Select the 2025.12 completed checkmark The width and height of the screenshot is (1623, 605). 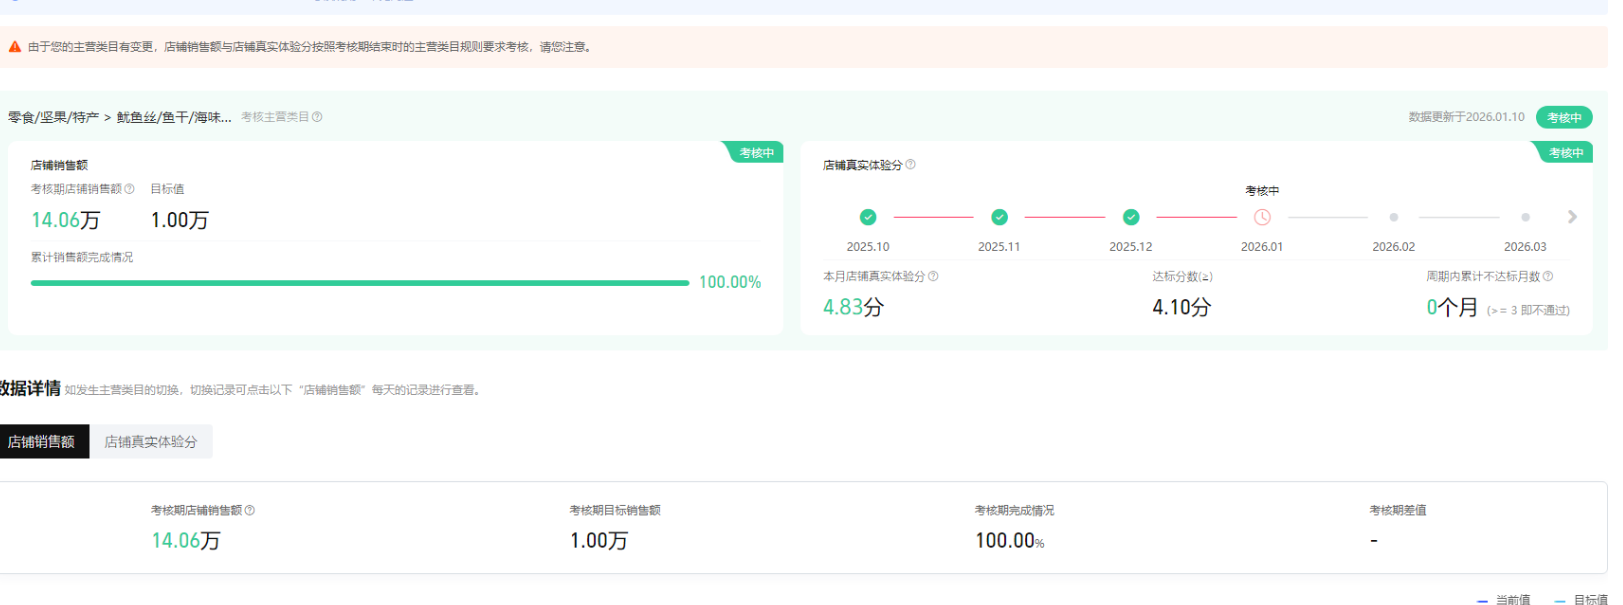click(1131, 217)
